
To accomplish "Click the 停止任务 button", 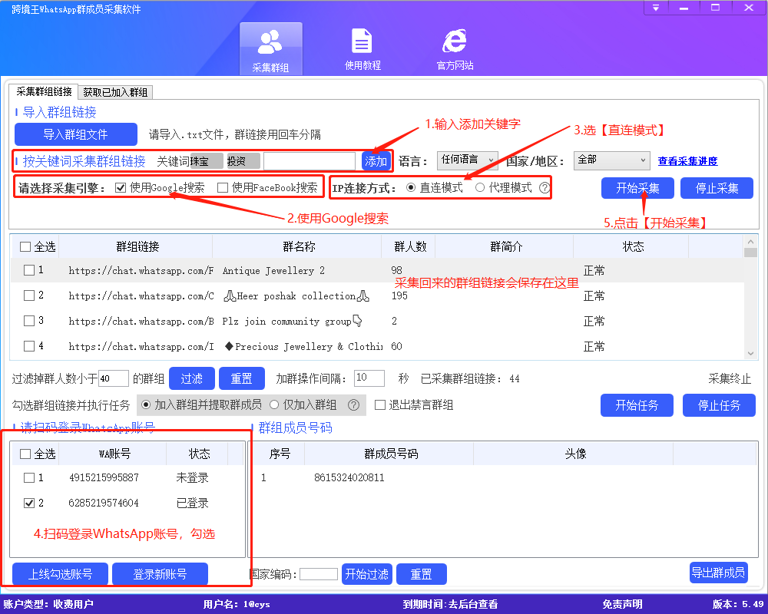I will tap(719, 405).
